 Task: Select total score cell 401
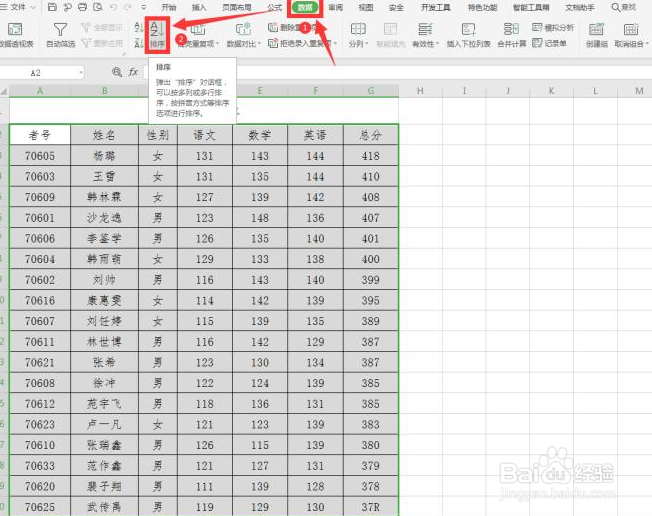coord(370,239)
